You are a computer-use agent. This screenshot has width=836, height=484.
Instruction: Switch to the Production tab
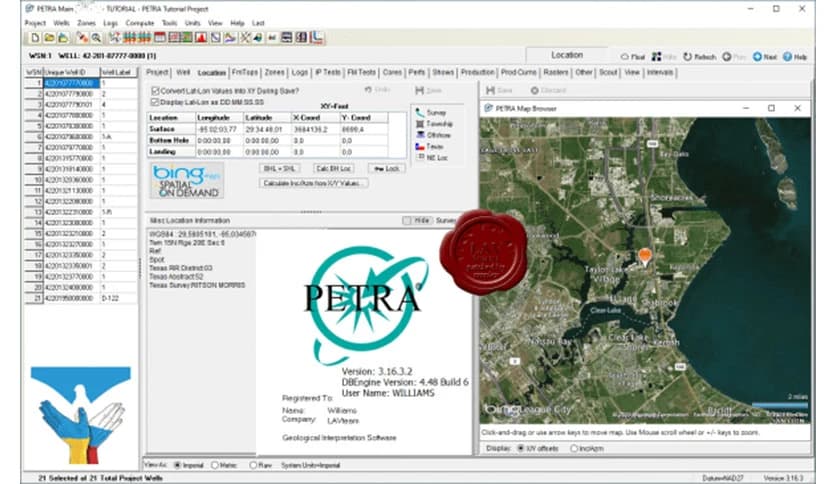point(477,72)
